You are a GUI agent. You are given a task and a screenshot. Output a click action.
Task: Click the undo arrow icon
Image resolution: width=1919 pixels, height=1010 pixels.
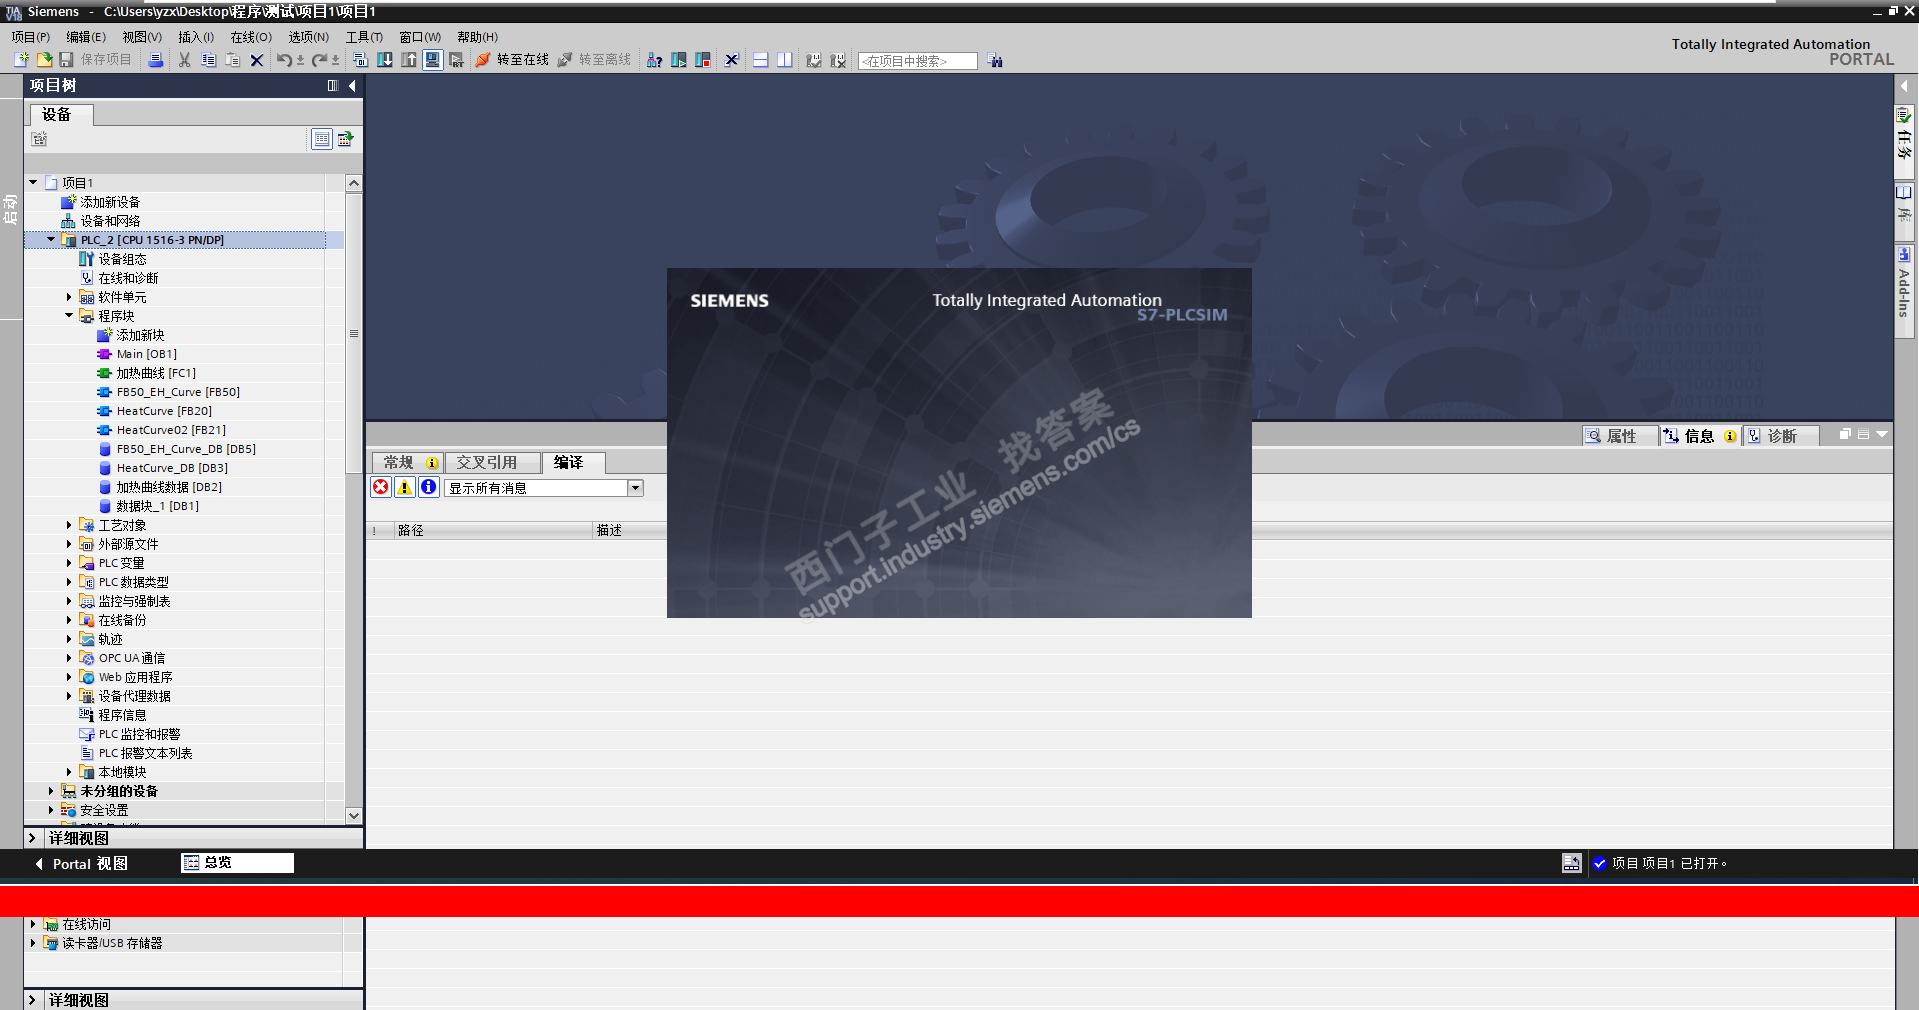pos(284,60)
